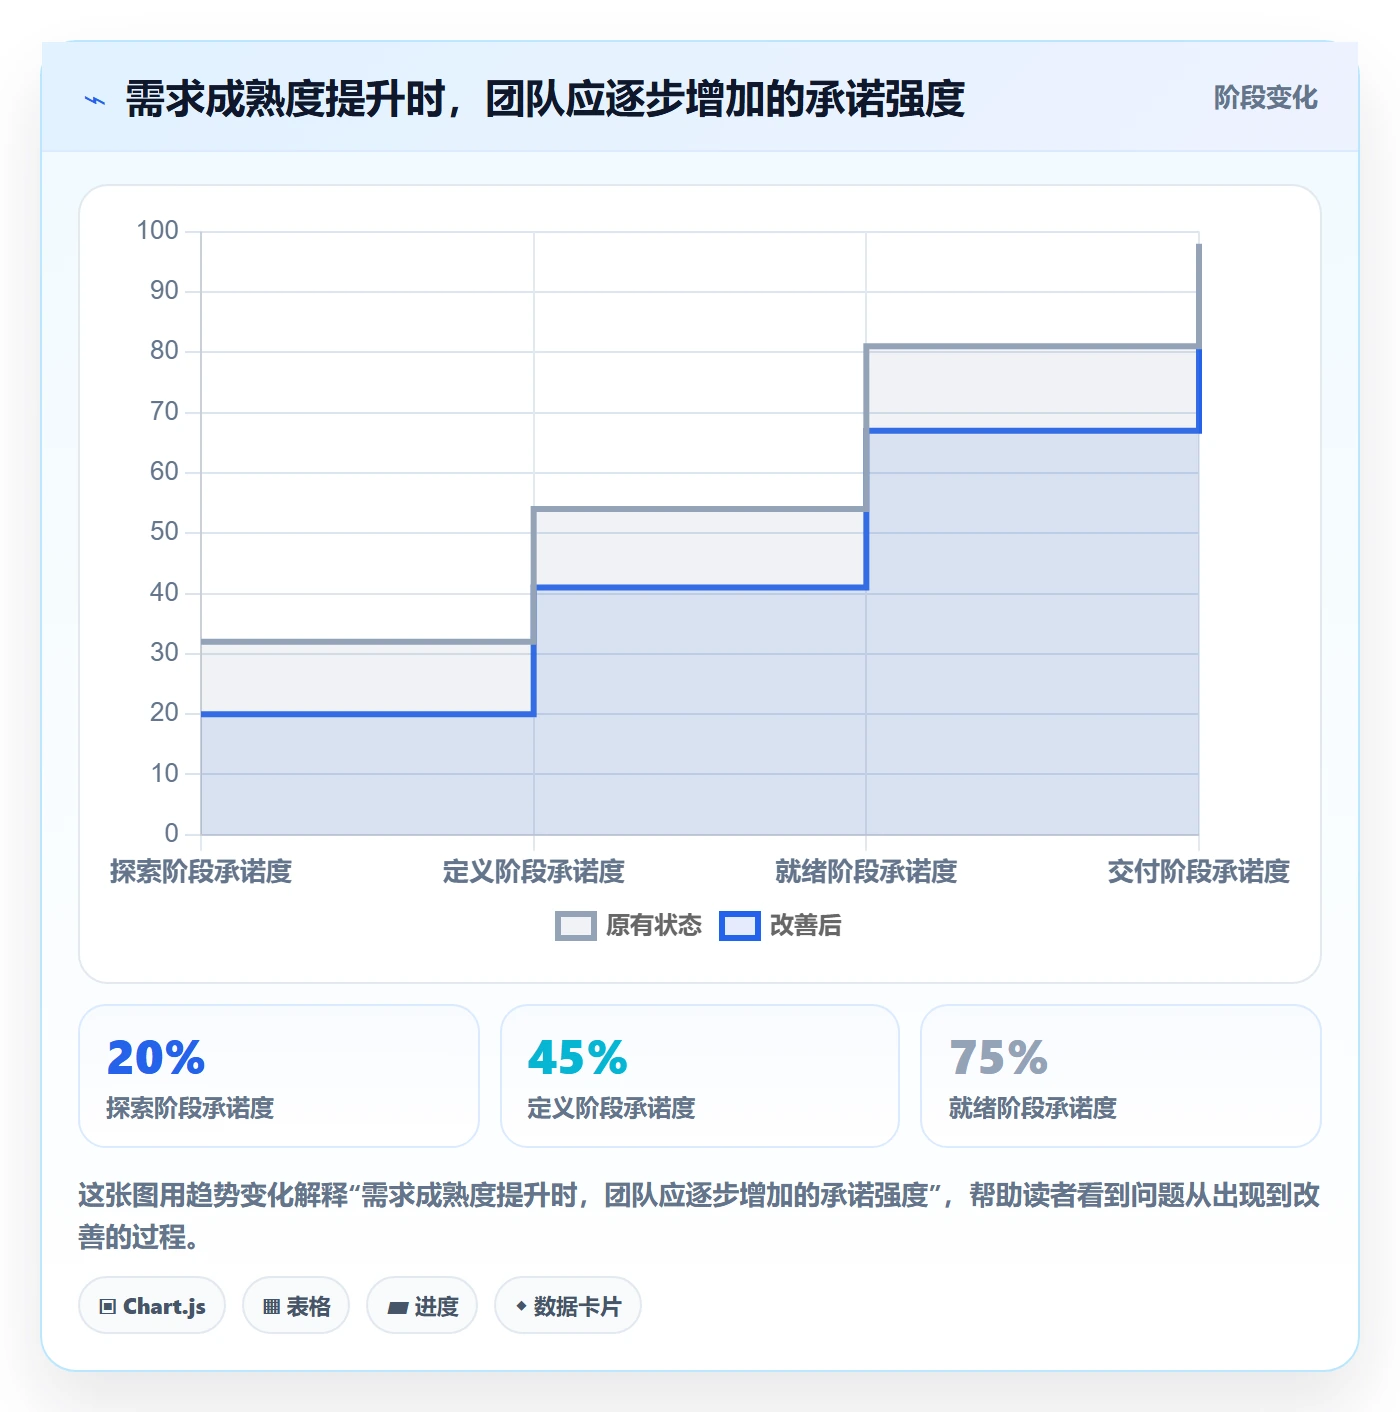This screenshot has height=1412, width=1400.
Task: Click the 100 y-axis value
Action: click(x=158, y=231)
